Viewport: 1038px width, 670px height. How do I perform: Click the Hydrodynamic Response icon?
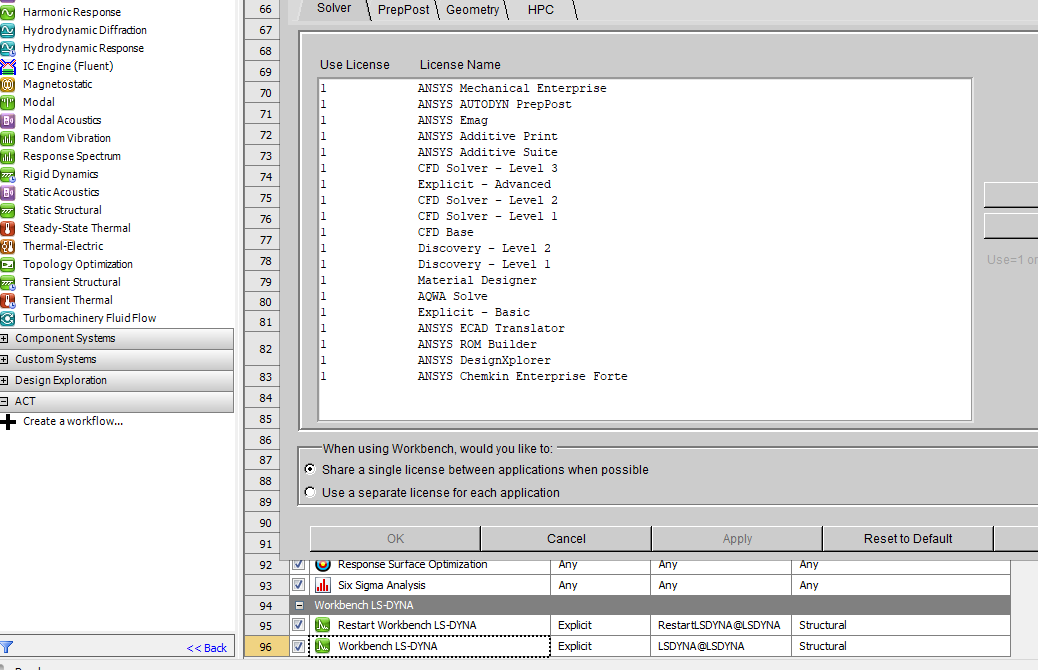[x=7, y=48]
